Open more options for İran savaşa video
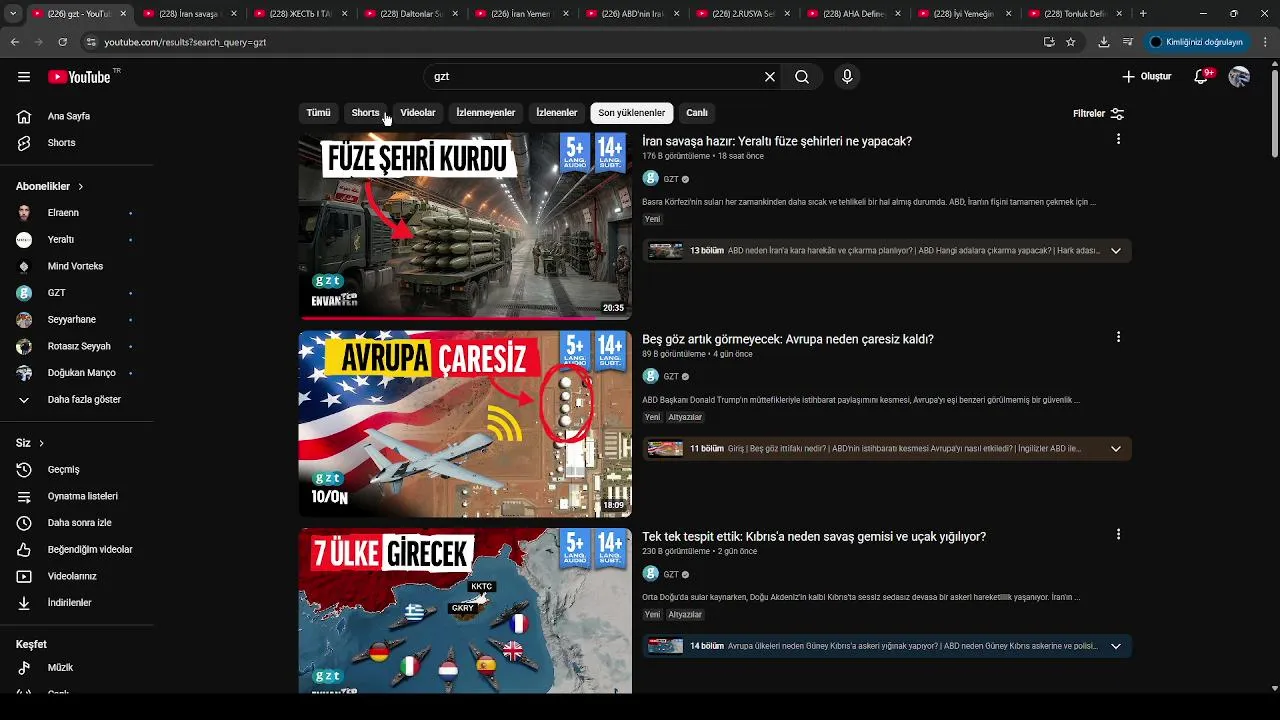This screenshot has width=1280, height=720. 1118,140
